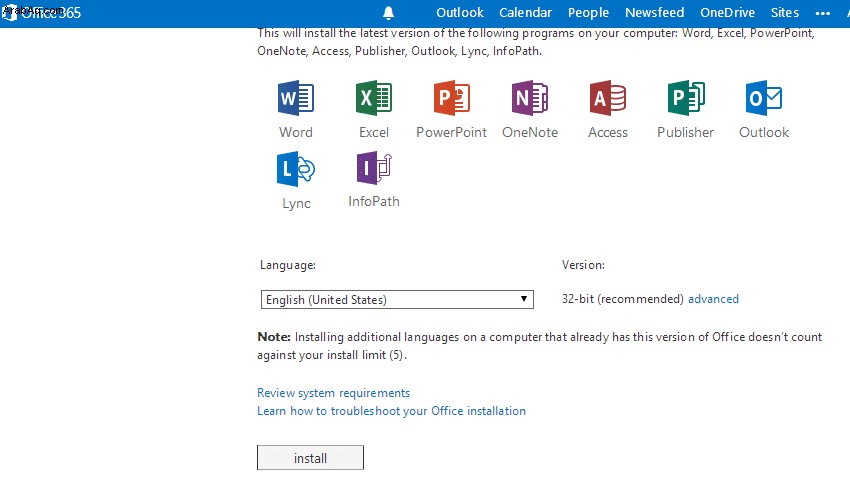850x504 pixels.
Task: Click the 'OneNote' label text
Action: click(x=530, y=132)
